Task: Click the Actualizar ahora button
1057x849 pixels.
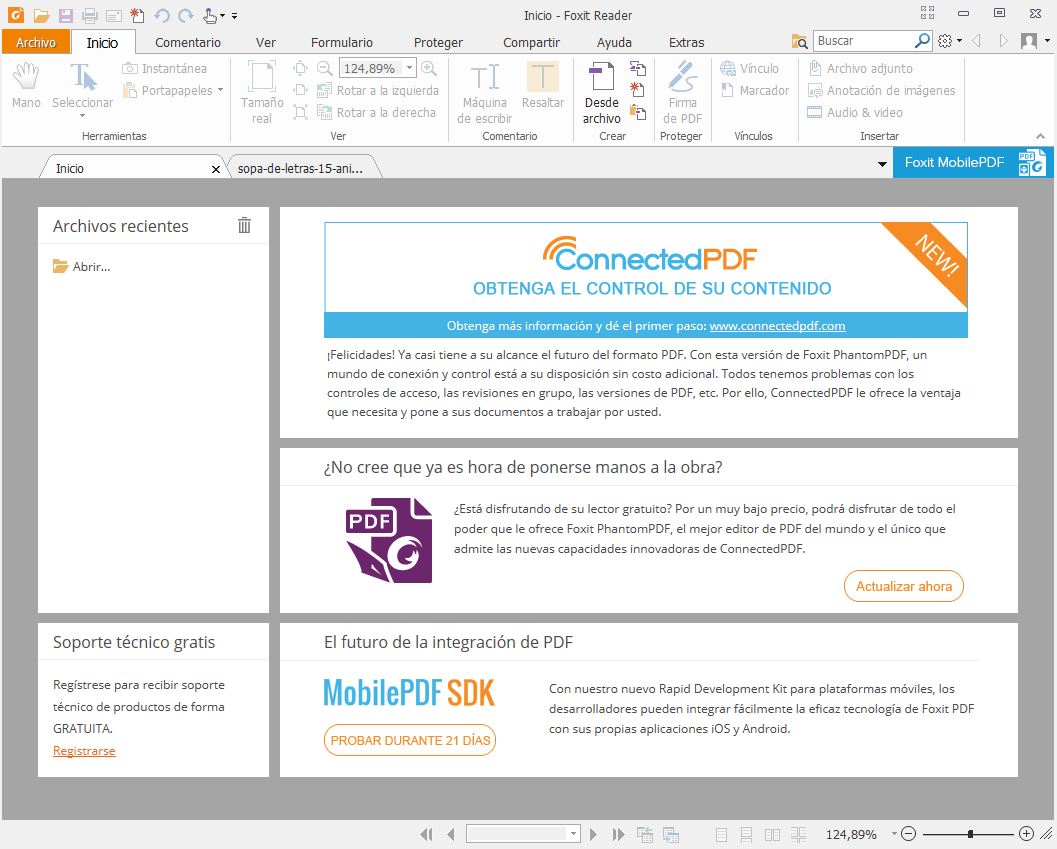Action: click(x=903, y=586)
